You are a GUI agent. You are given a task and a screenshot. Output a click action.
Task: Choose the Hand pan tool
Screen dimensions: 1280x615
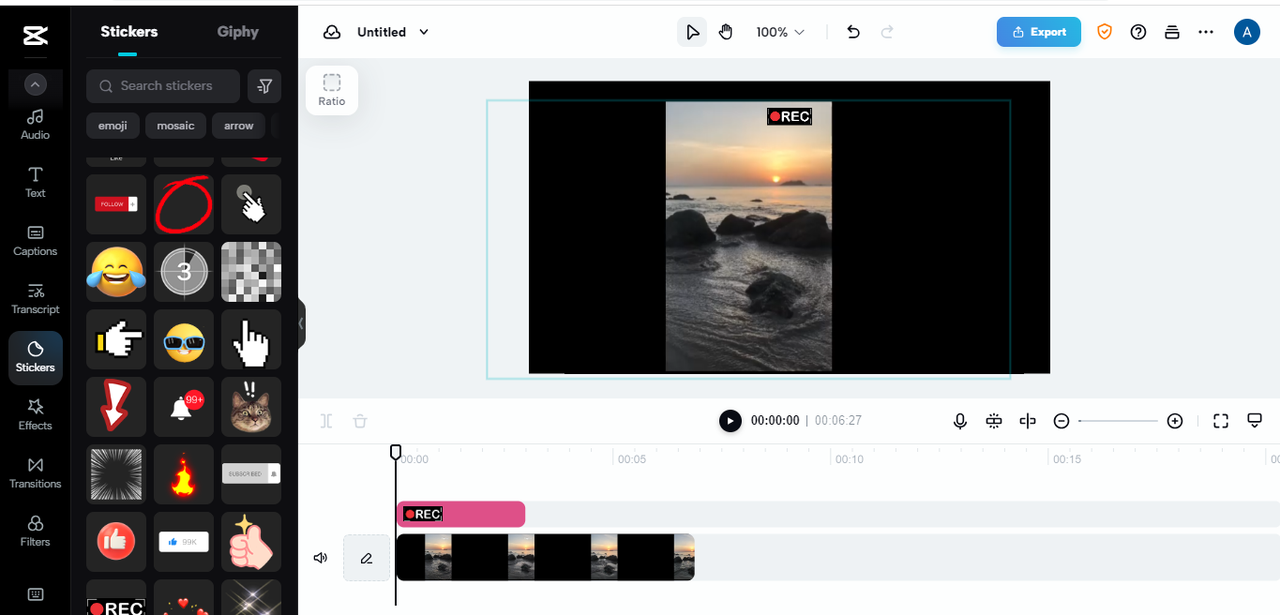(x=726, y=32)
